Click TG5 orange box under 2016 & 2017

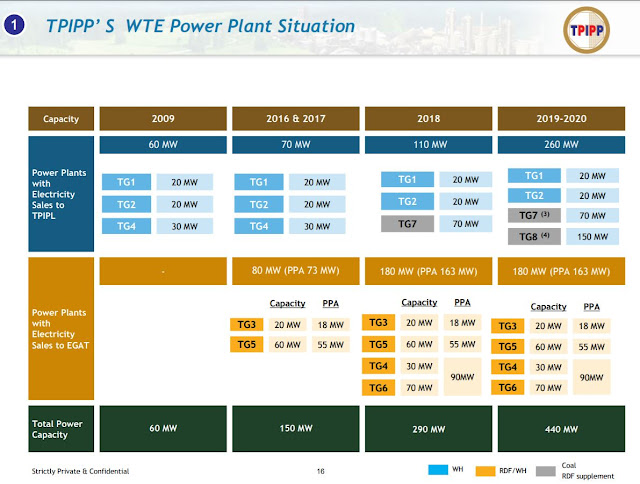click(x=247, y=344)
